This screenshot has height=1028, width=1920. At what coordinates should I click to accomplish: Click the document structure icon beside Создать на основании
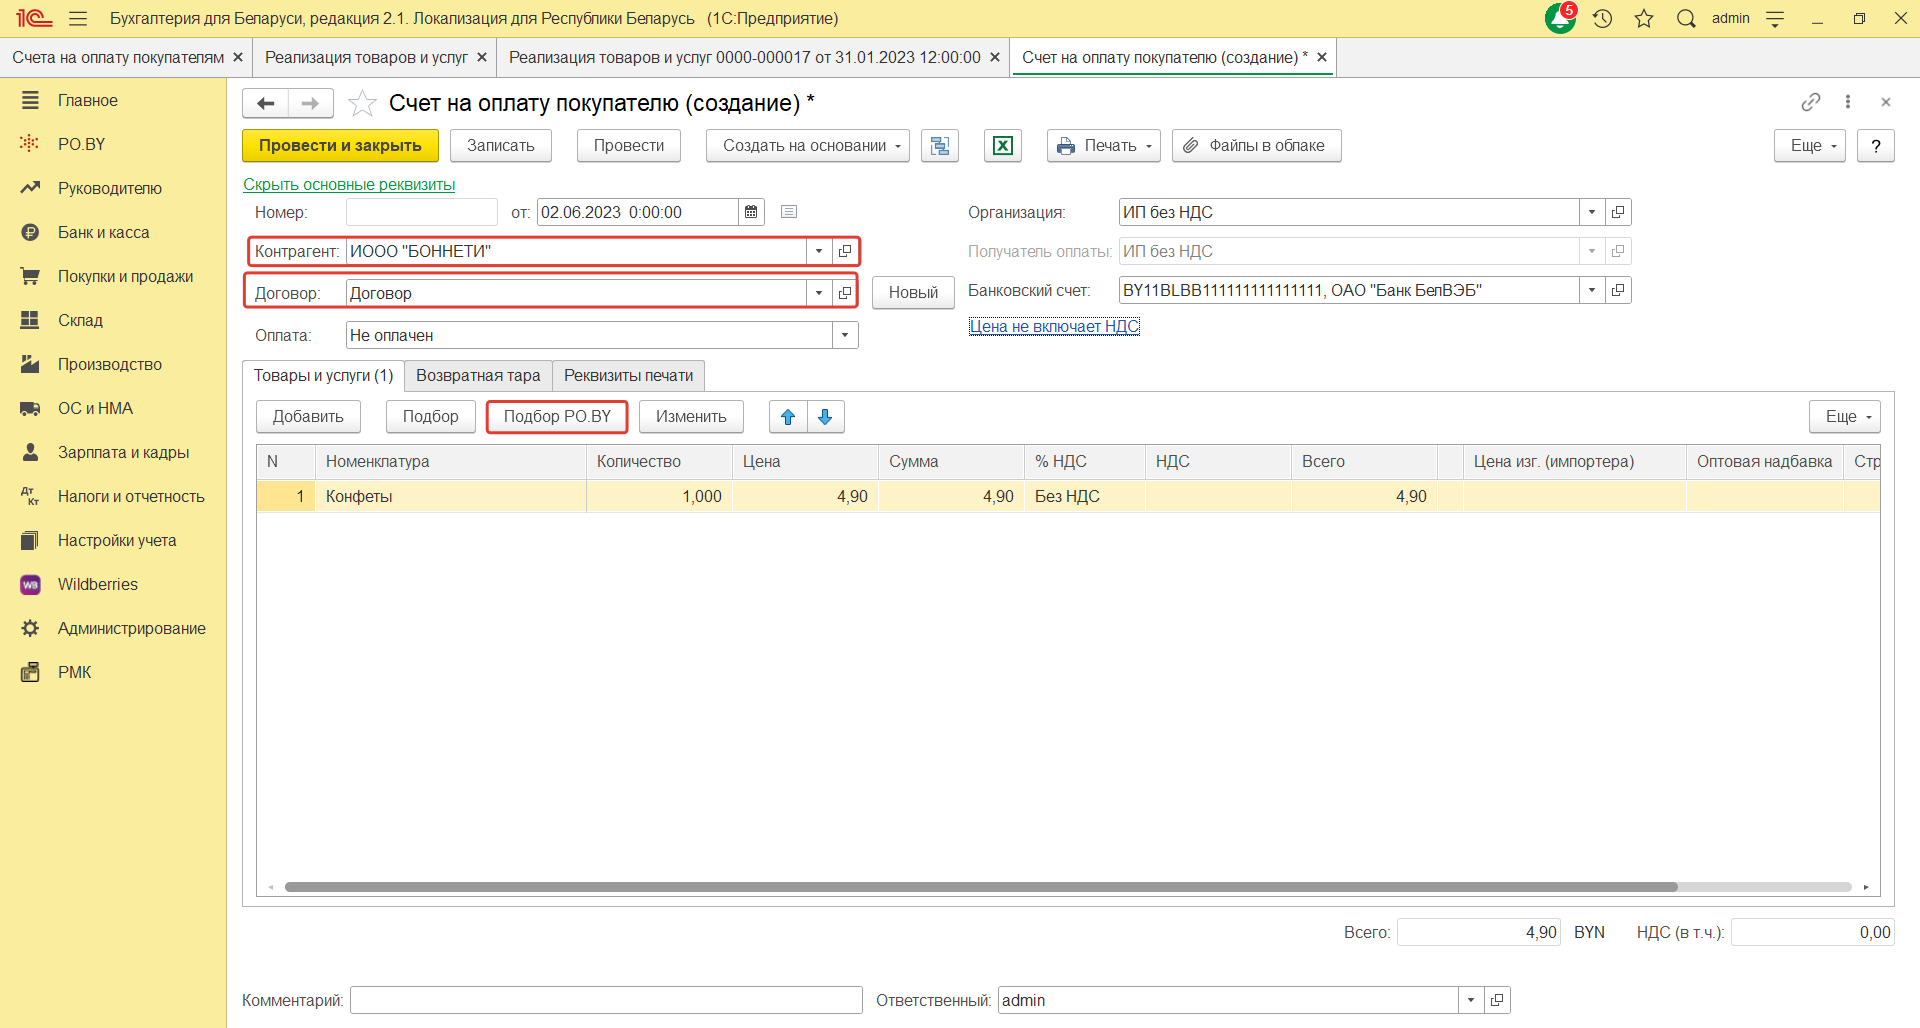(x=940, y=146)
